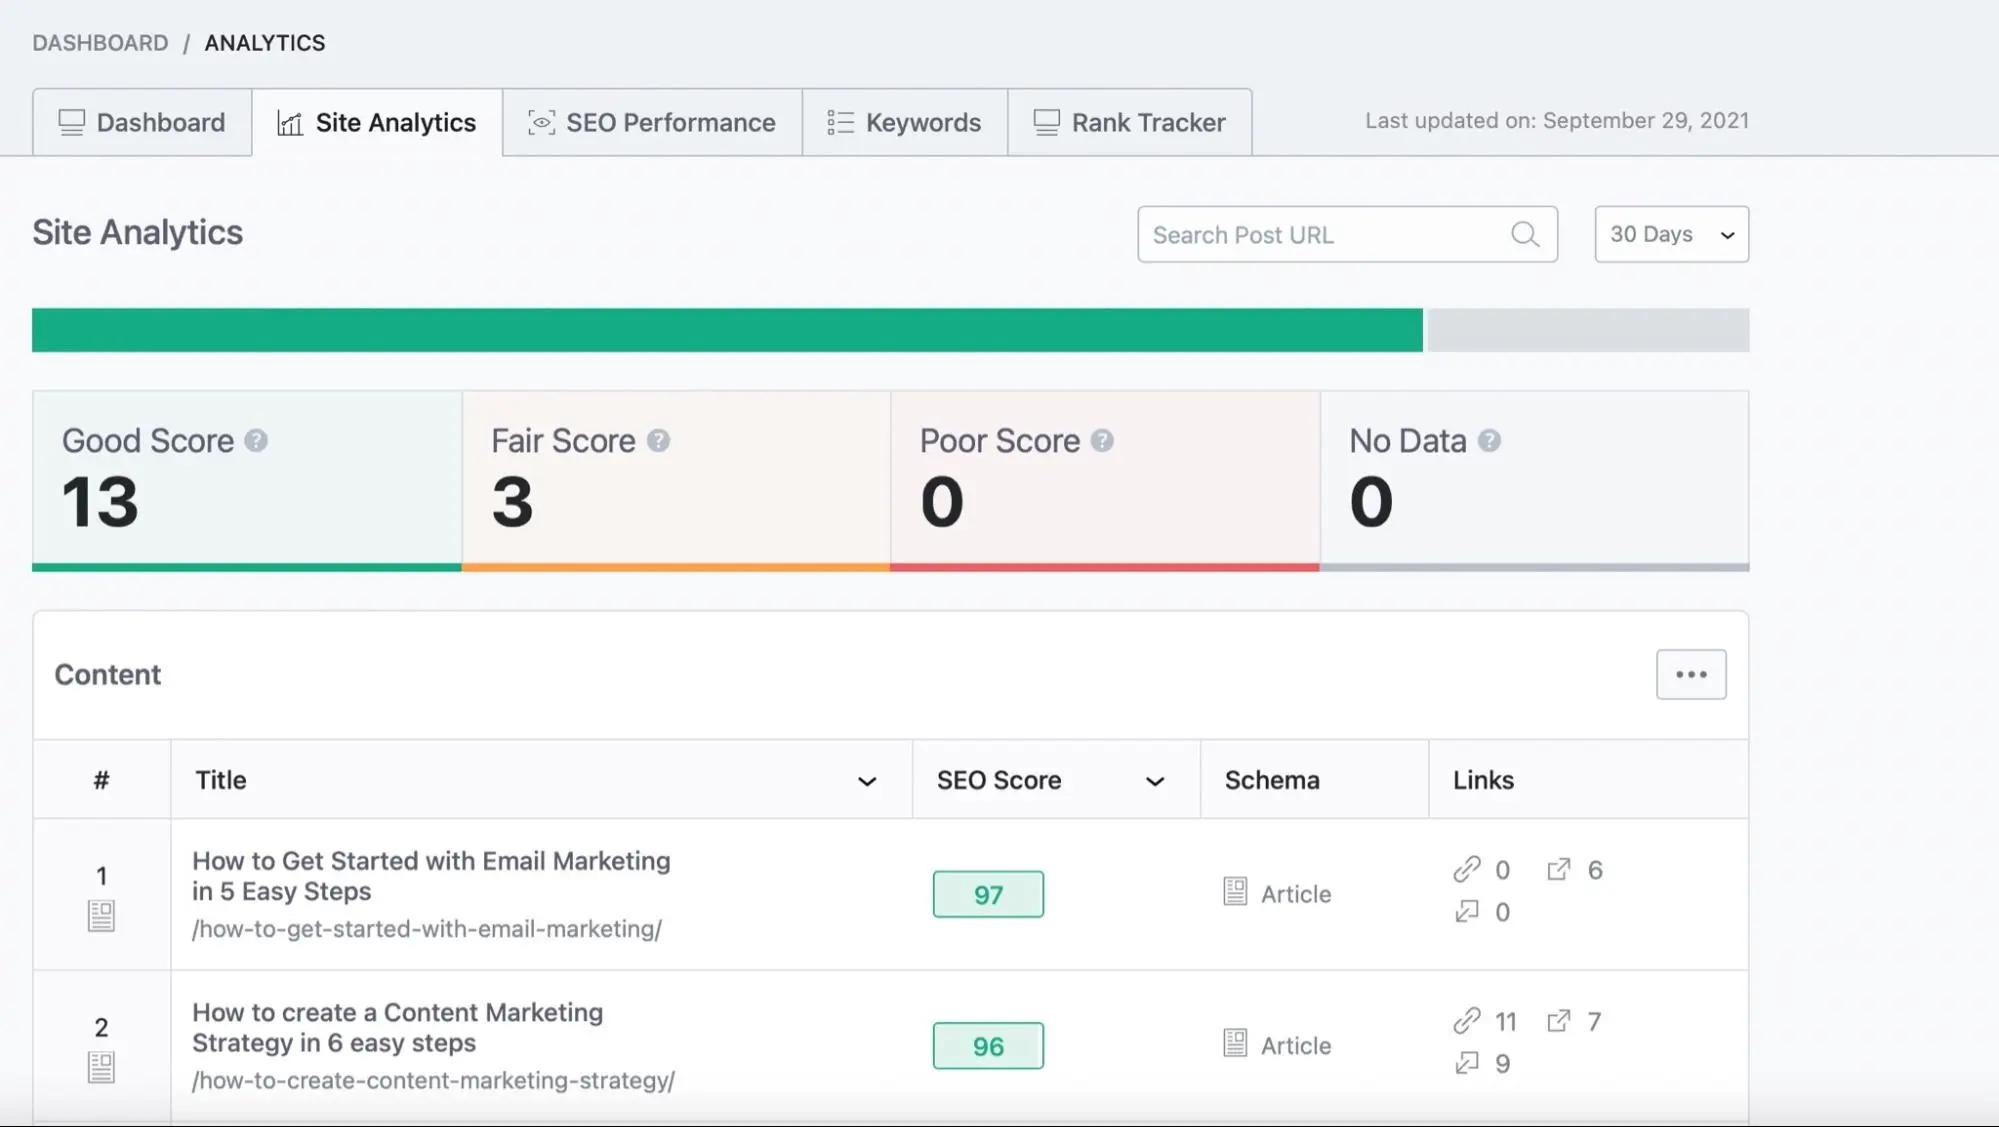
Task: Click the search magnifier icon
Action: pyautogui.click(x=1524, y=234)
